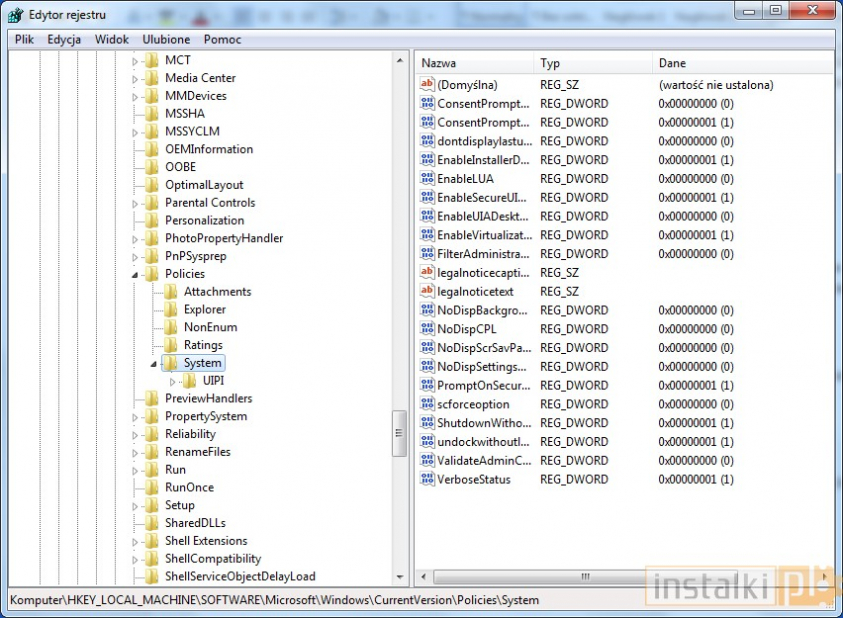843x618 pixels.
Task: Expand the UIPI subkey arrow
Action: coord(173,381)
